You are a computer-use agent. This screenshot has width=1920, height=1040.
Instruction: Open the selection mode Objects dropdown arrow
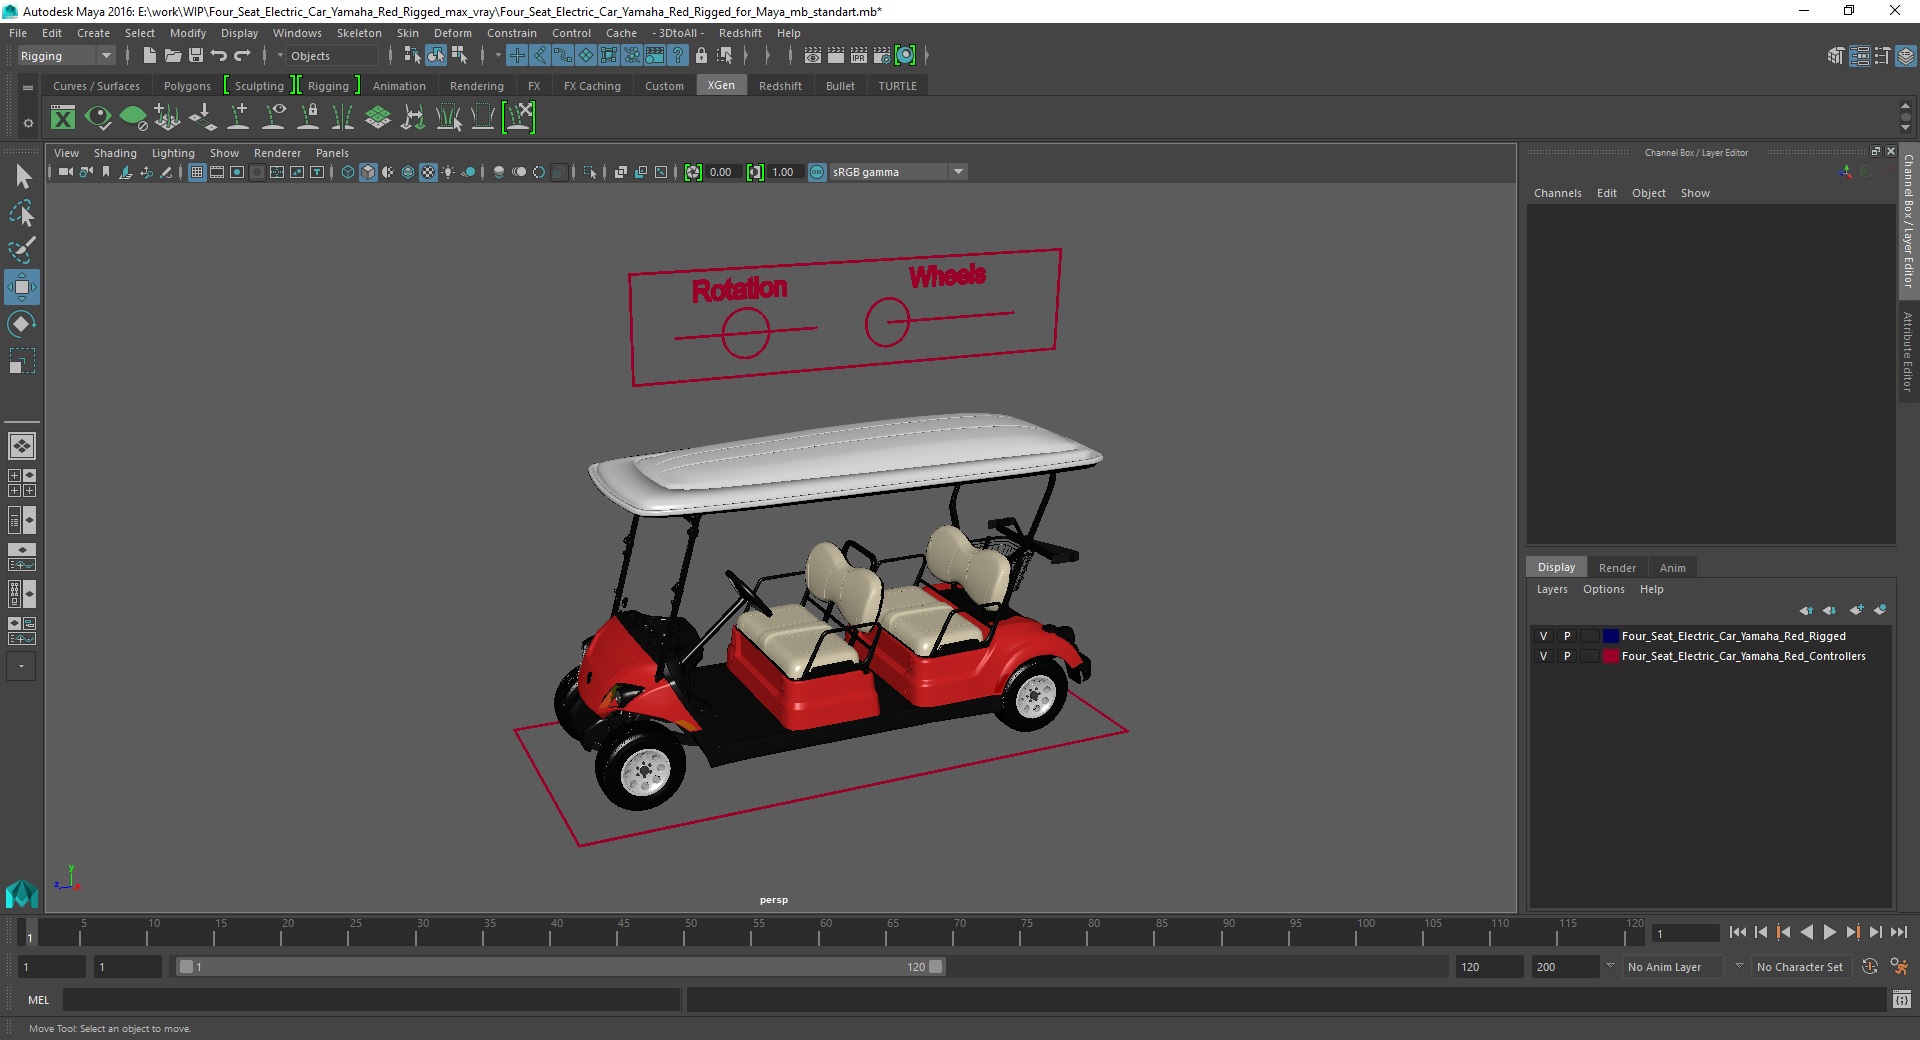tap(280, 56)
